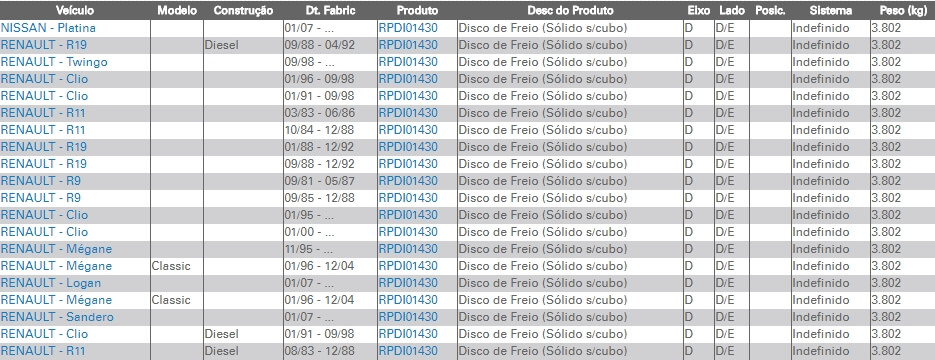Click the Construção column header

pos(243,11)
